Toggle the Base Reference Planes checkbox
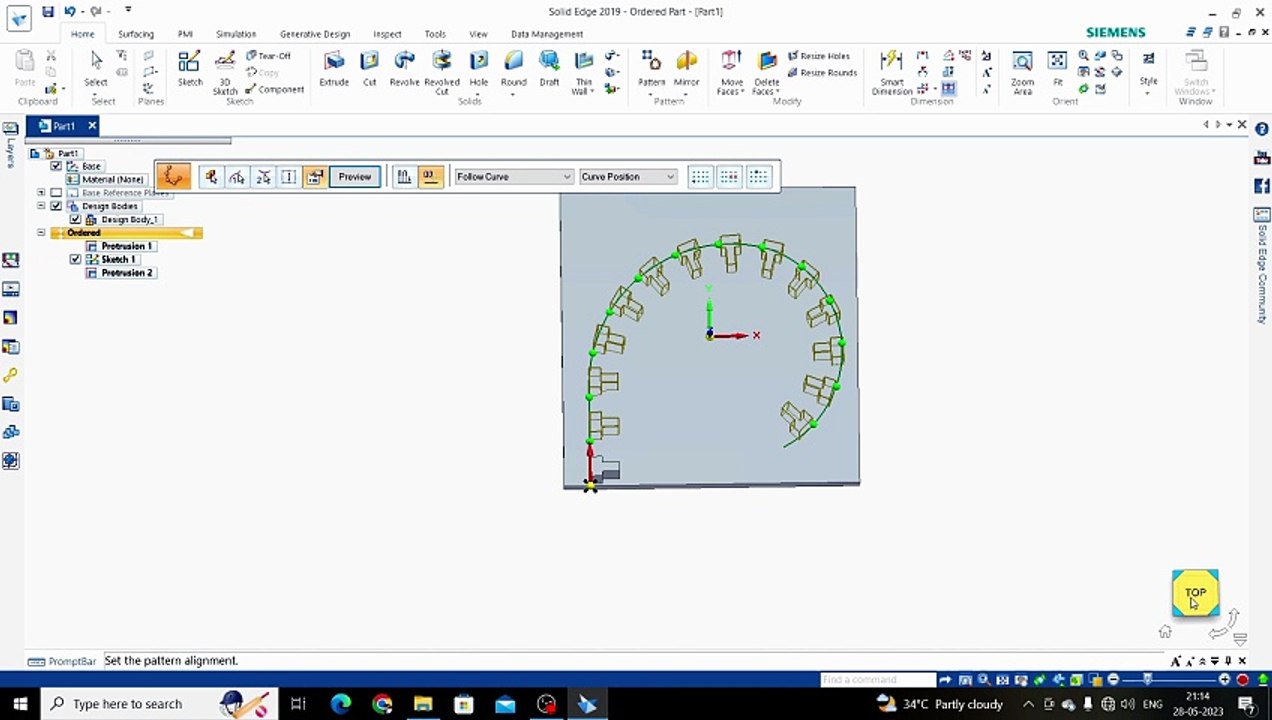Viewport: 1272px width, 720px height. coord(56,192)
